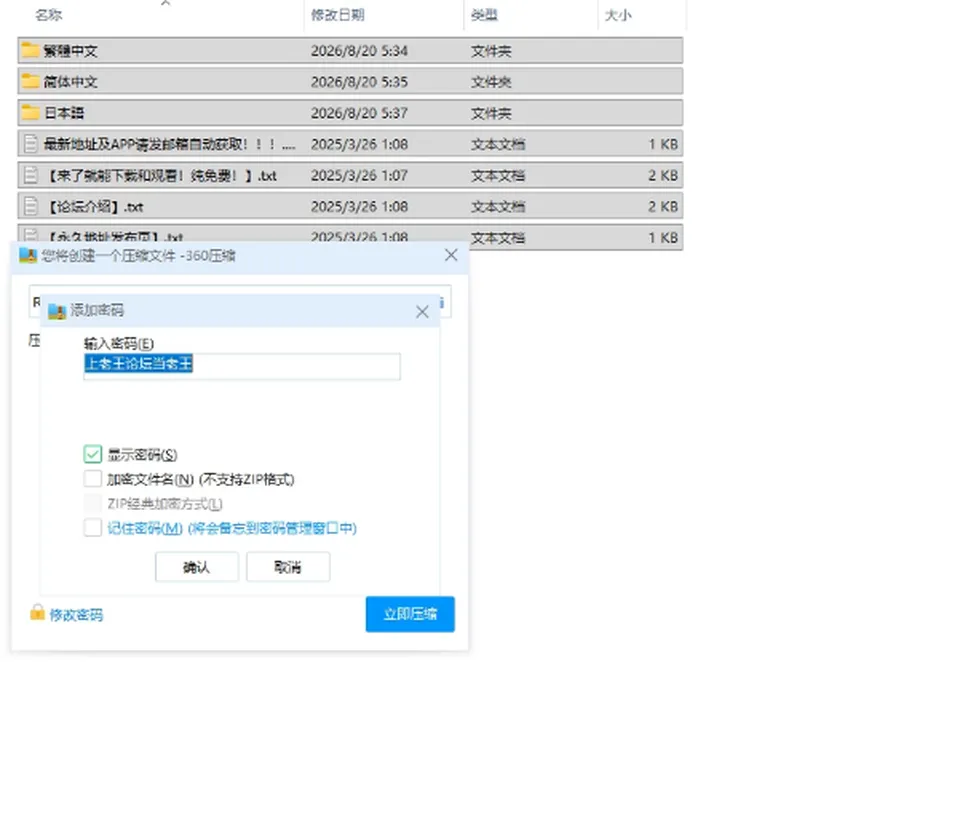This screenshot has width=960, height=834.
Task: Click the 日本語 folder icon
Action: coord(30,112)
